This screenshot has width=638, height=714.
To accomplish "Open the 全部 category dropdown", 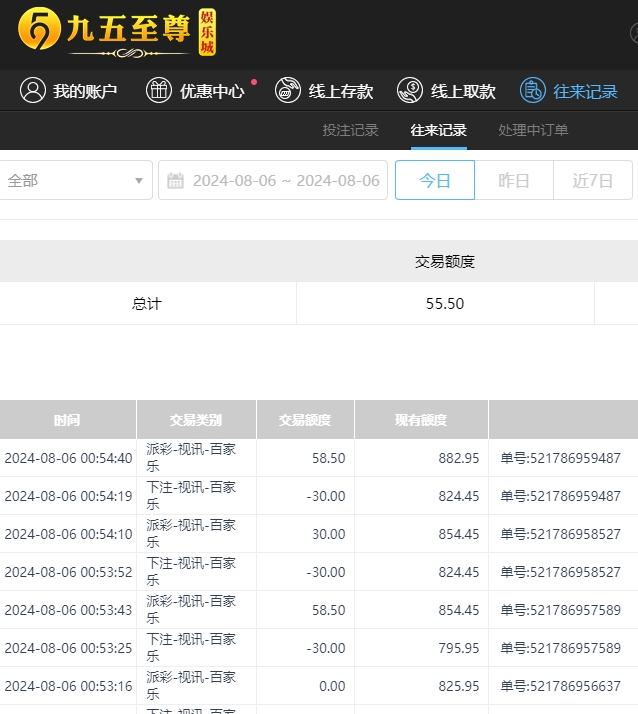I will click(x=70, y=181).
